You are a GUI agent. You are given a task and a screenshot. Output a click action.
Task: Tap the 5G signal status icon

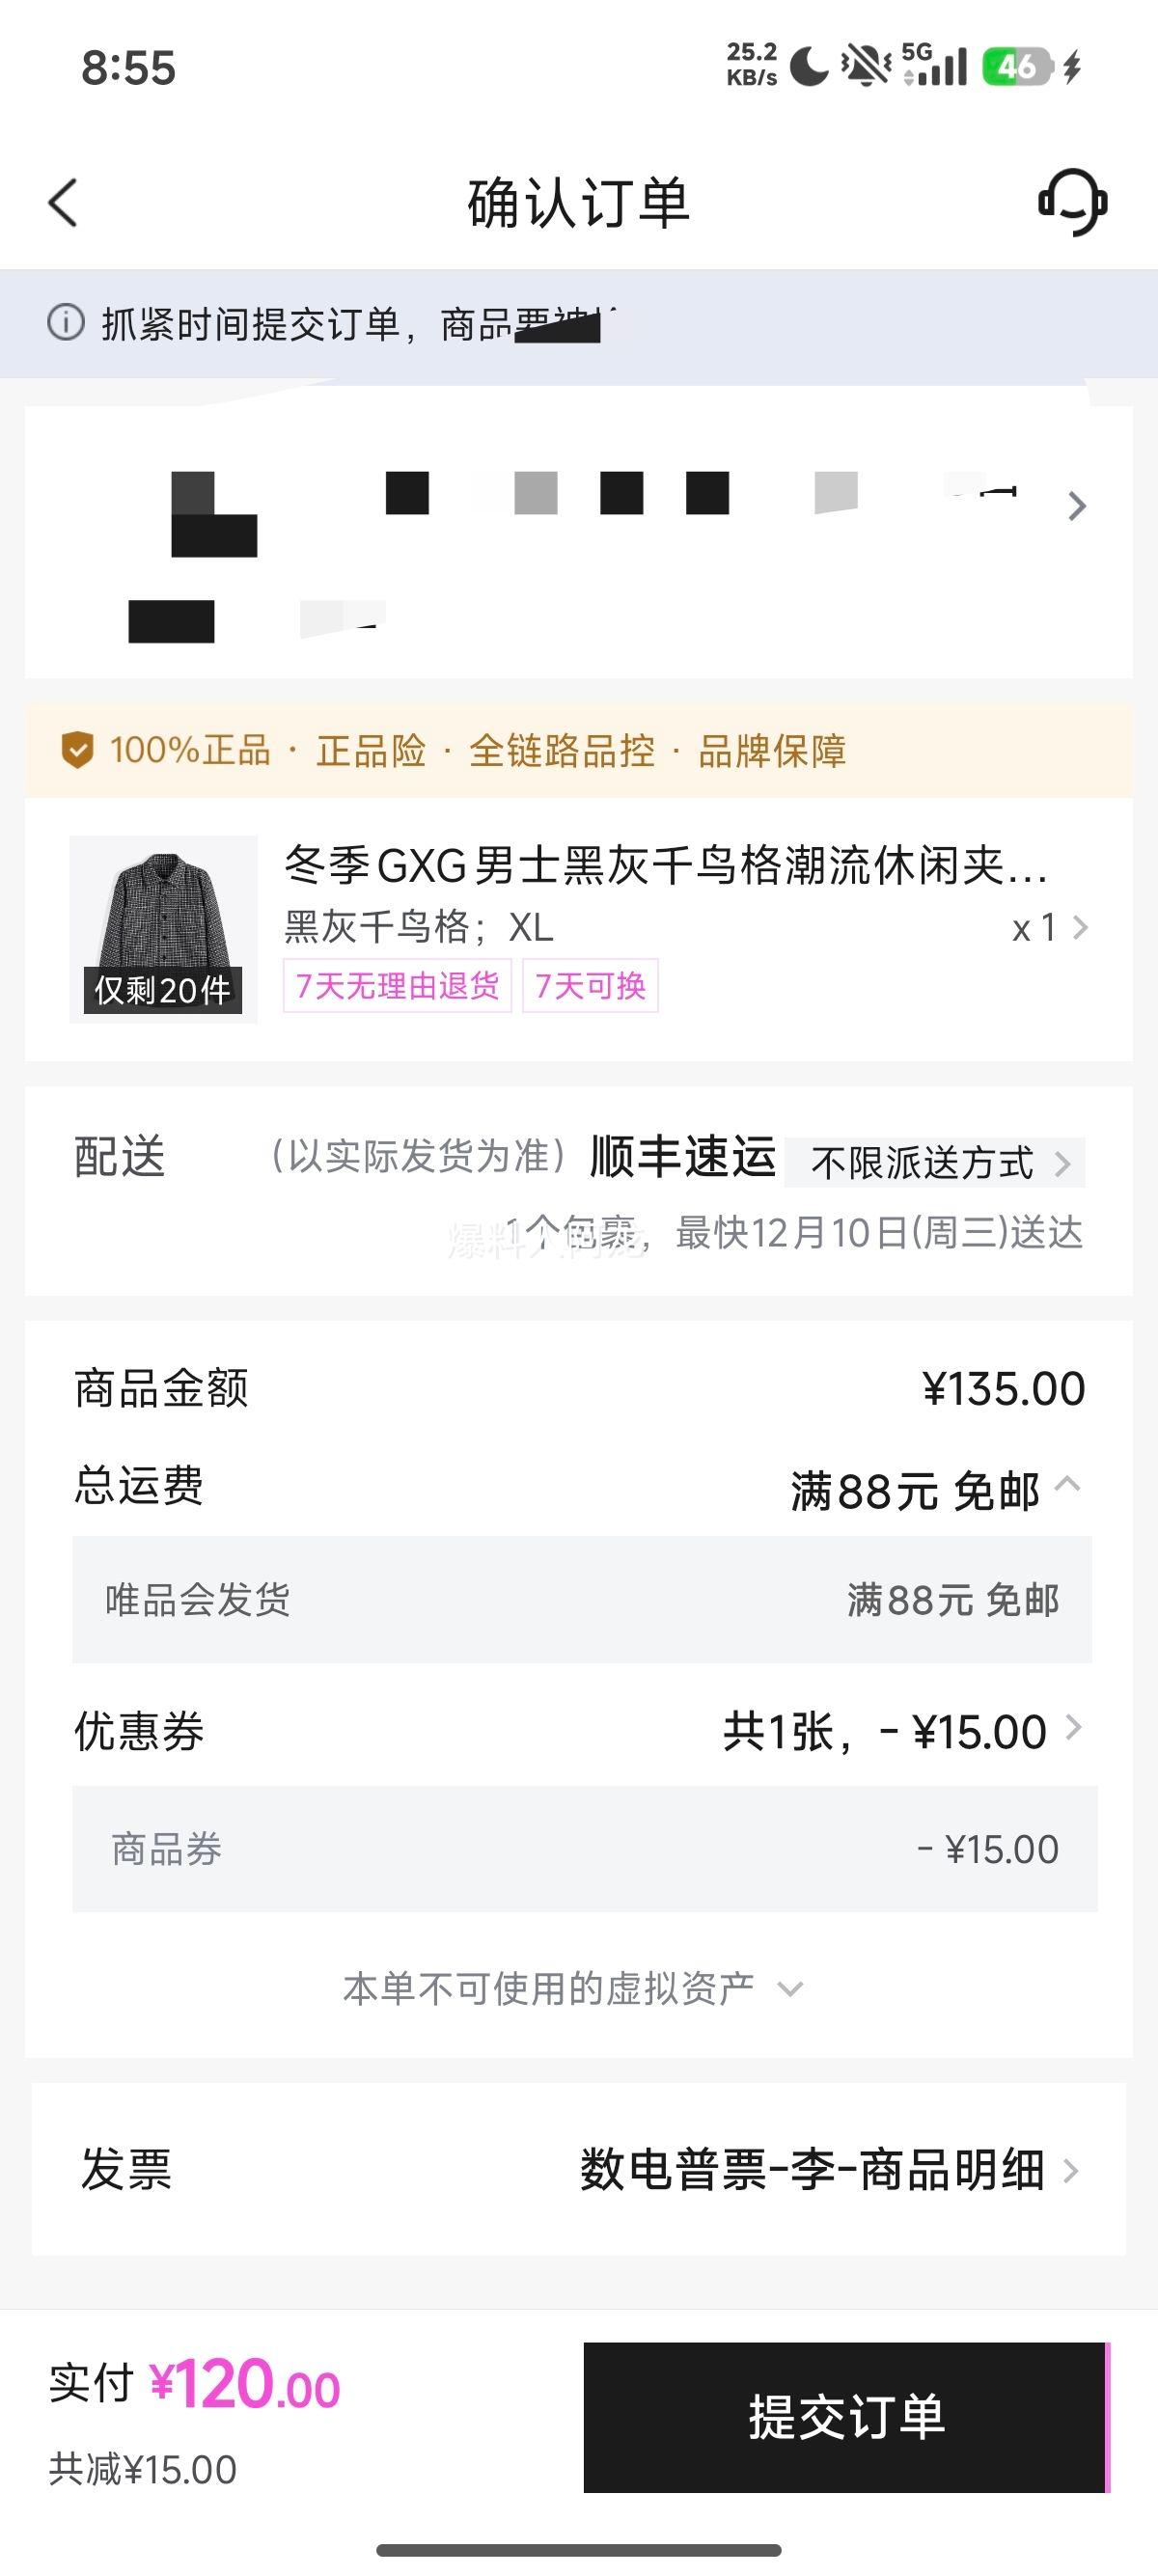(x=935, y=66)
